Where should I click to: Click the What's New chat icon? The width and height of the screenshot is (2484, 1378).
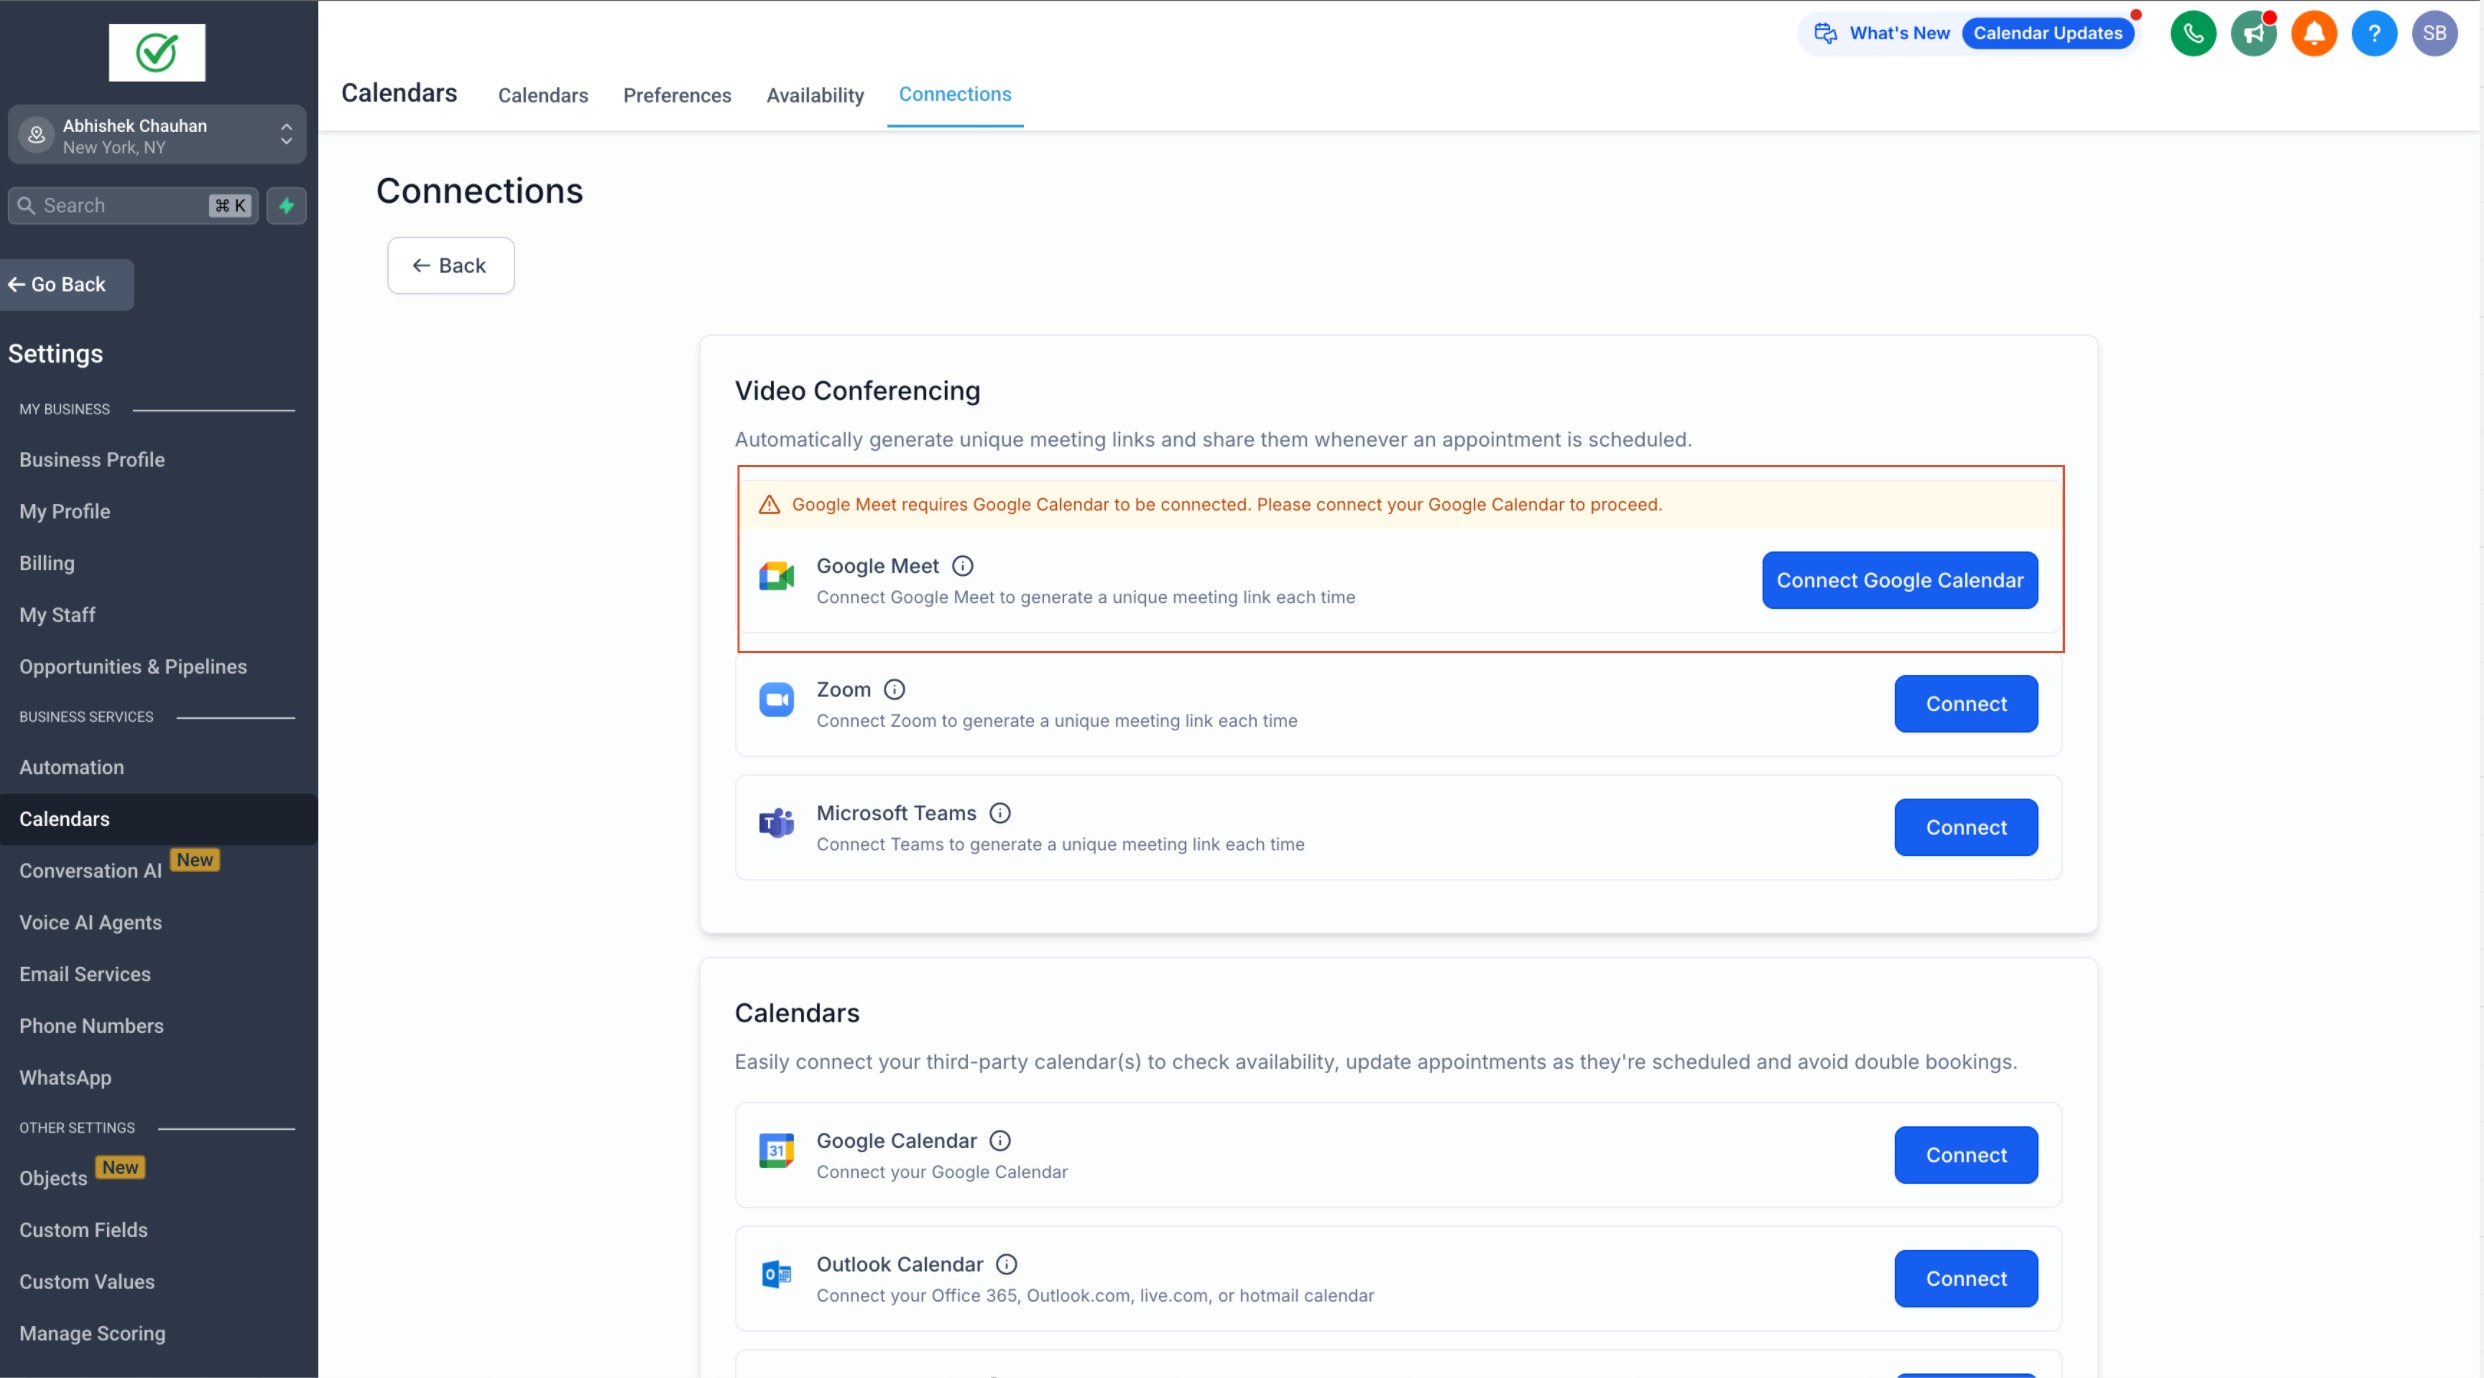[1826, 34]
